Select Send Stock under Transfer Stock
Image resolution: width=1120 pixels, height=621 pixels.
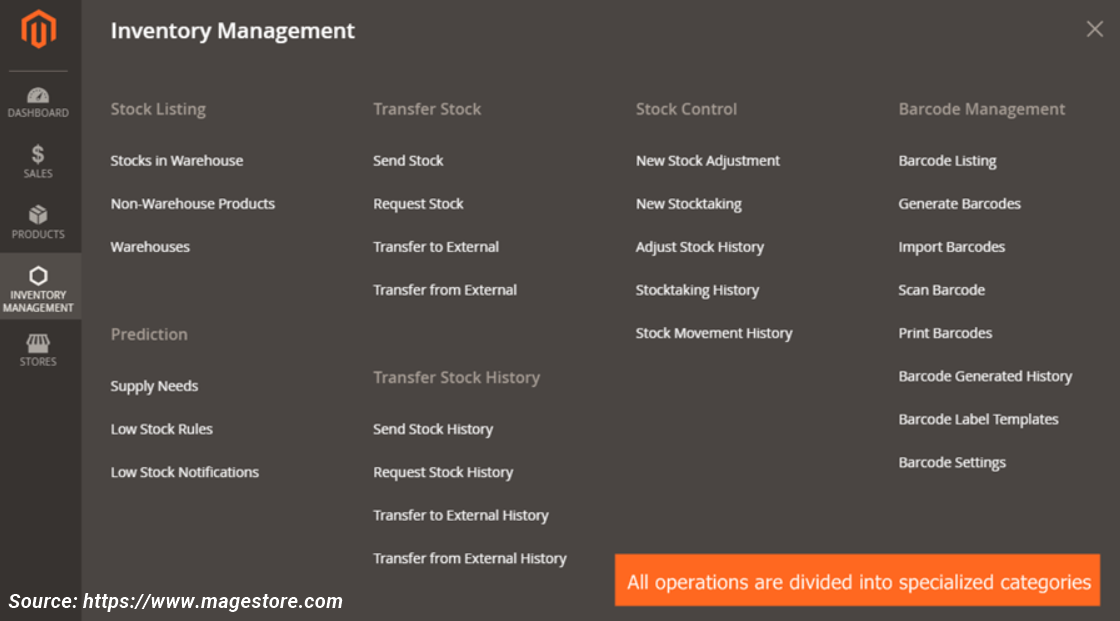408,161
